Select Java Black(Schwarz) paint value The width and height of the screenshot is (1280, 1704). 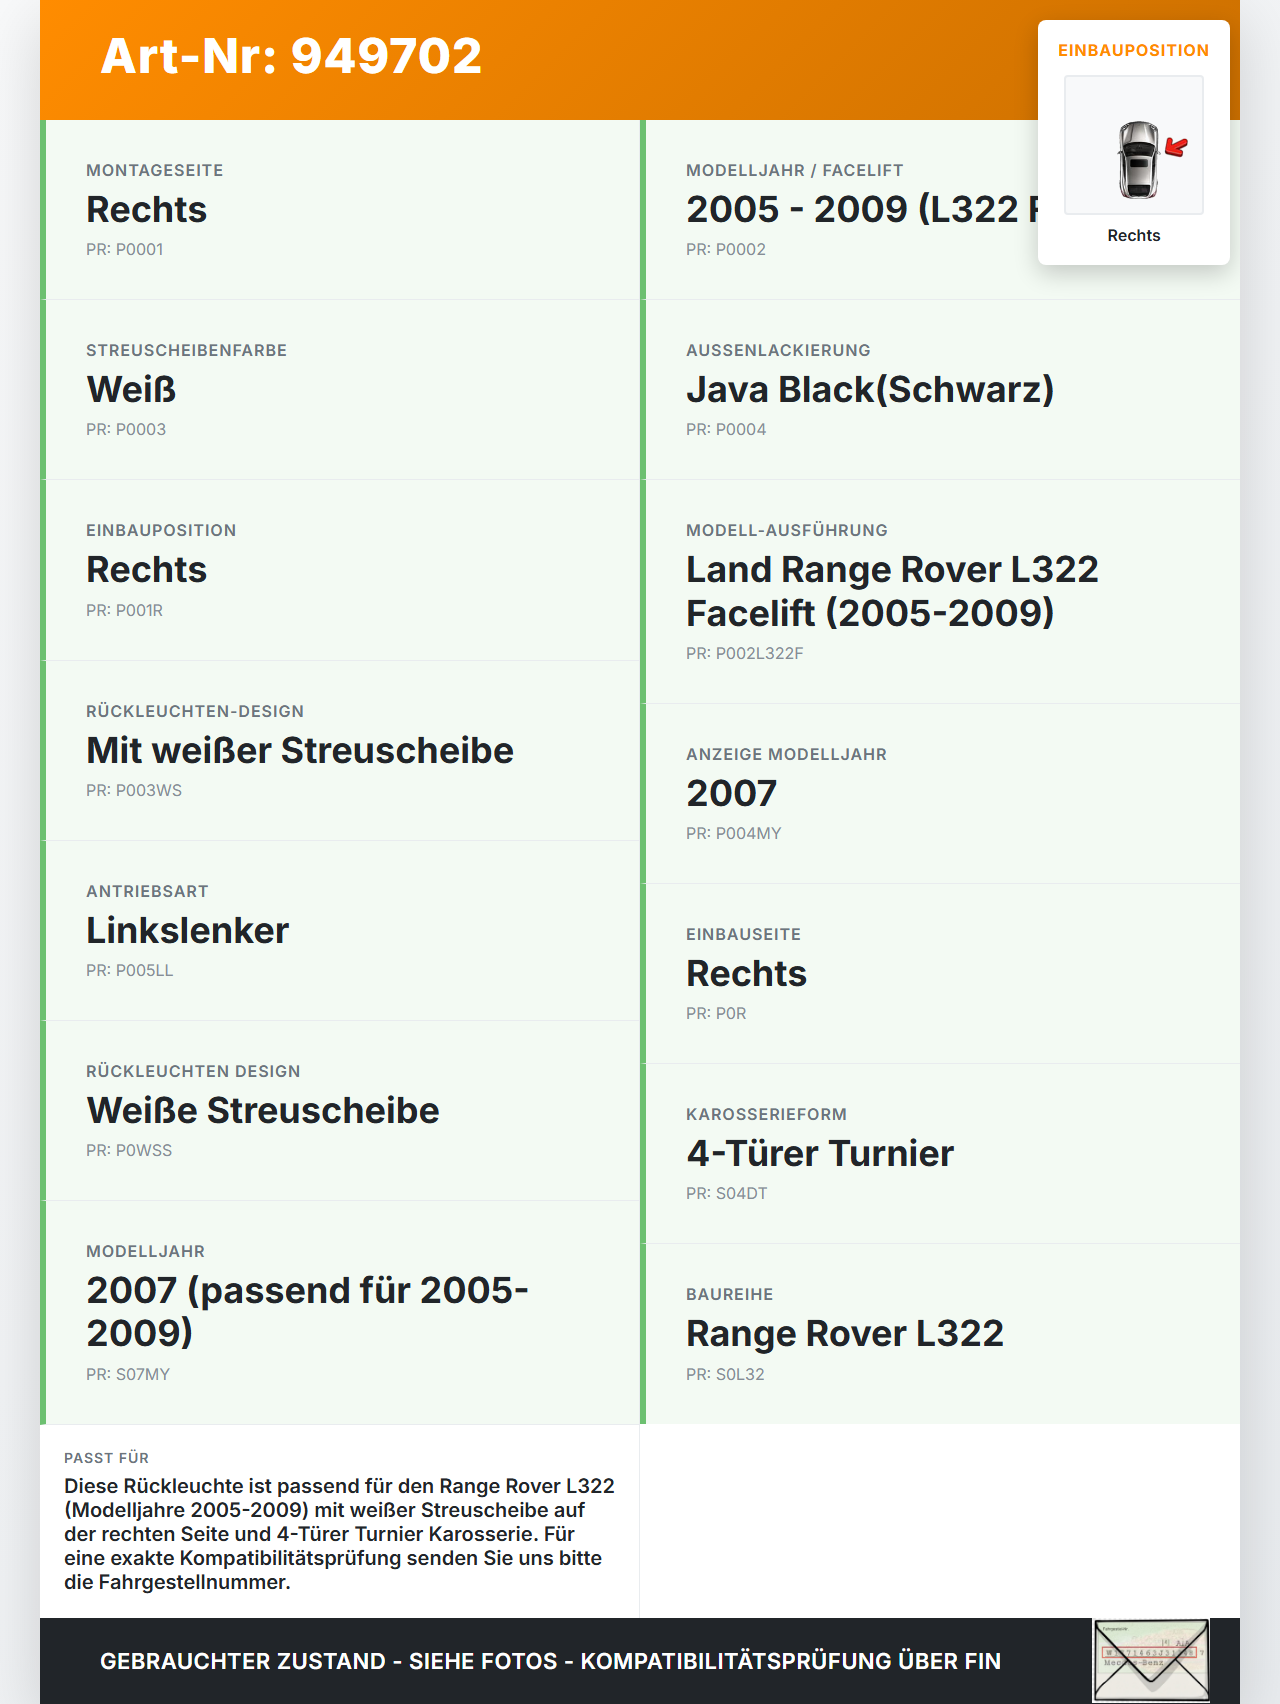(x=870, y=389)
